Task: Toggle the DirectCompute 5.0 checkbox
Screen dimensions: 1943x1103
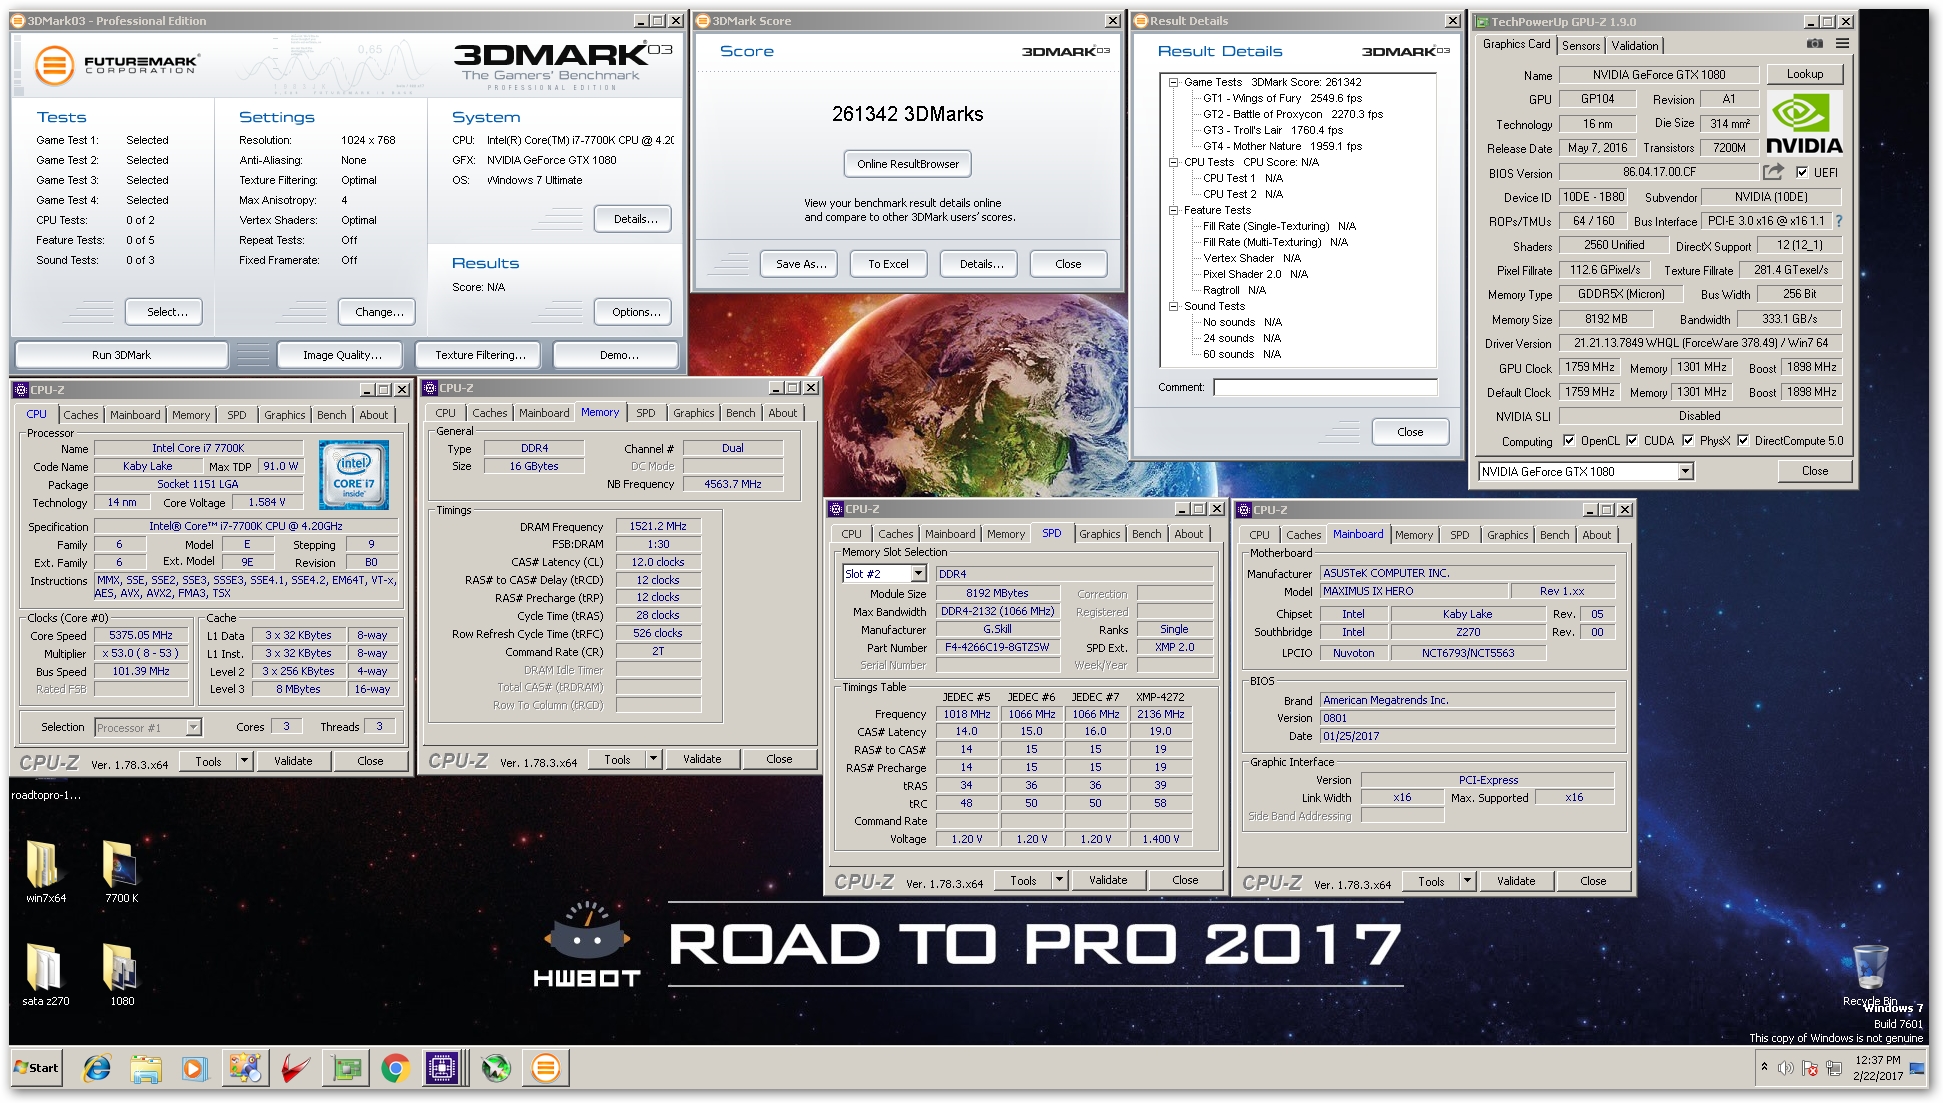Action: click(1743, 440)
